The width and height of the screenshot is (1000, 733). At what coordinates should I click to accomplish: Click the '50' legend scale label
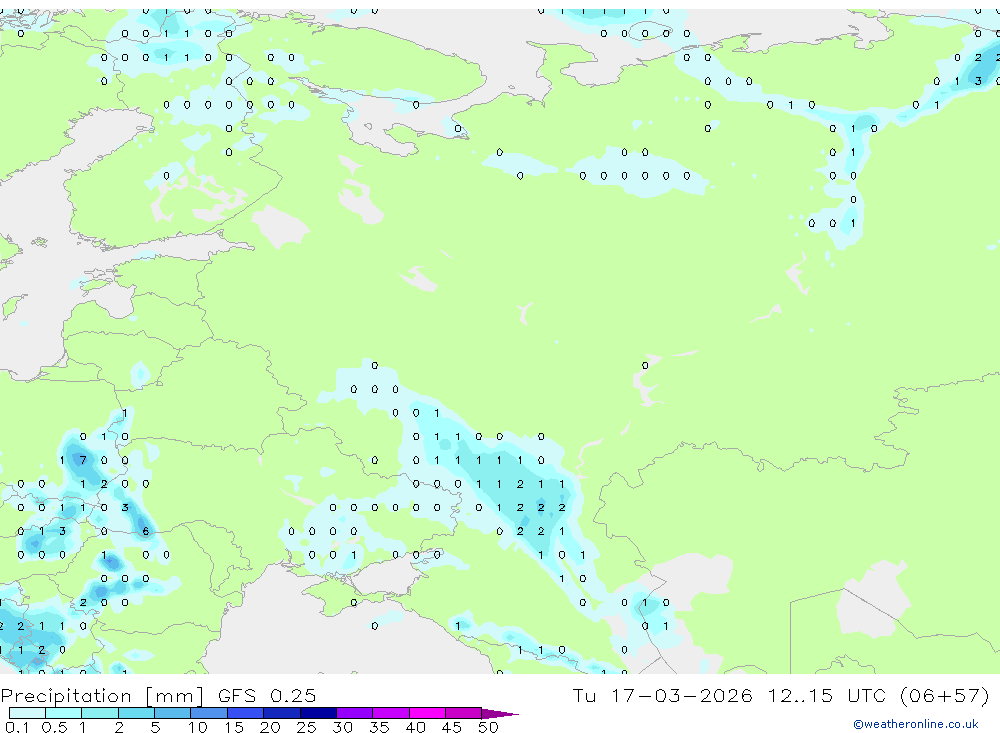[488, 727]
